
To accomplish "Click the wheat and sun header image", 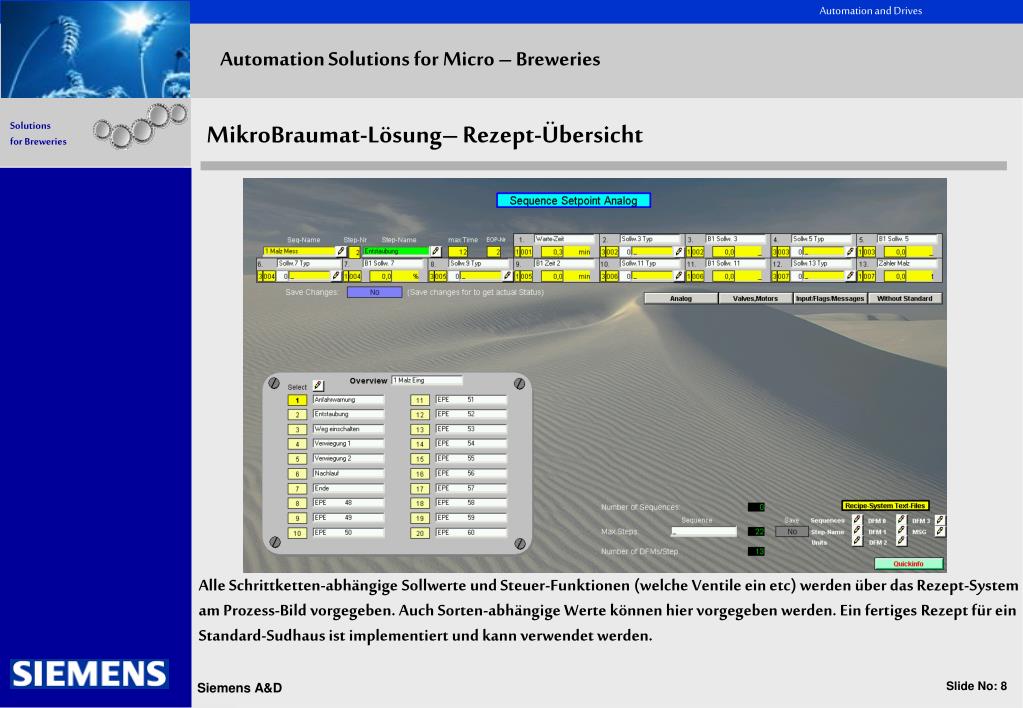I will click(x=95, y=49).
